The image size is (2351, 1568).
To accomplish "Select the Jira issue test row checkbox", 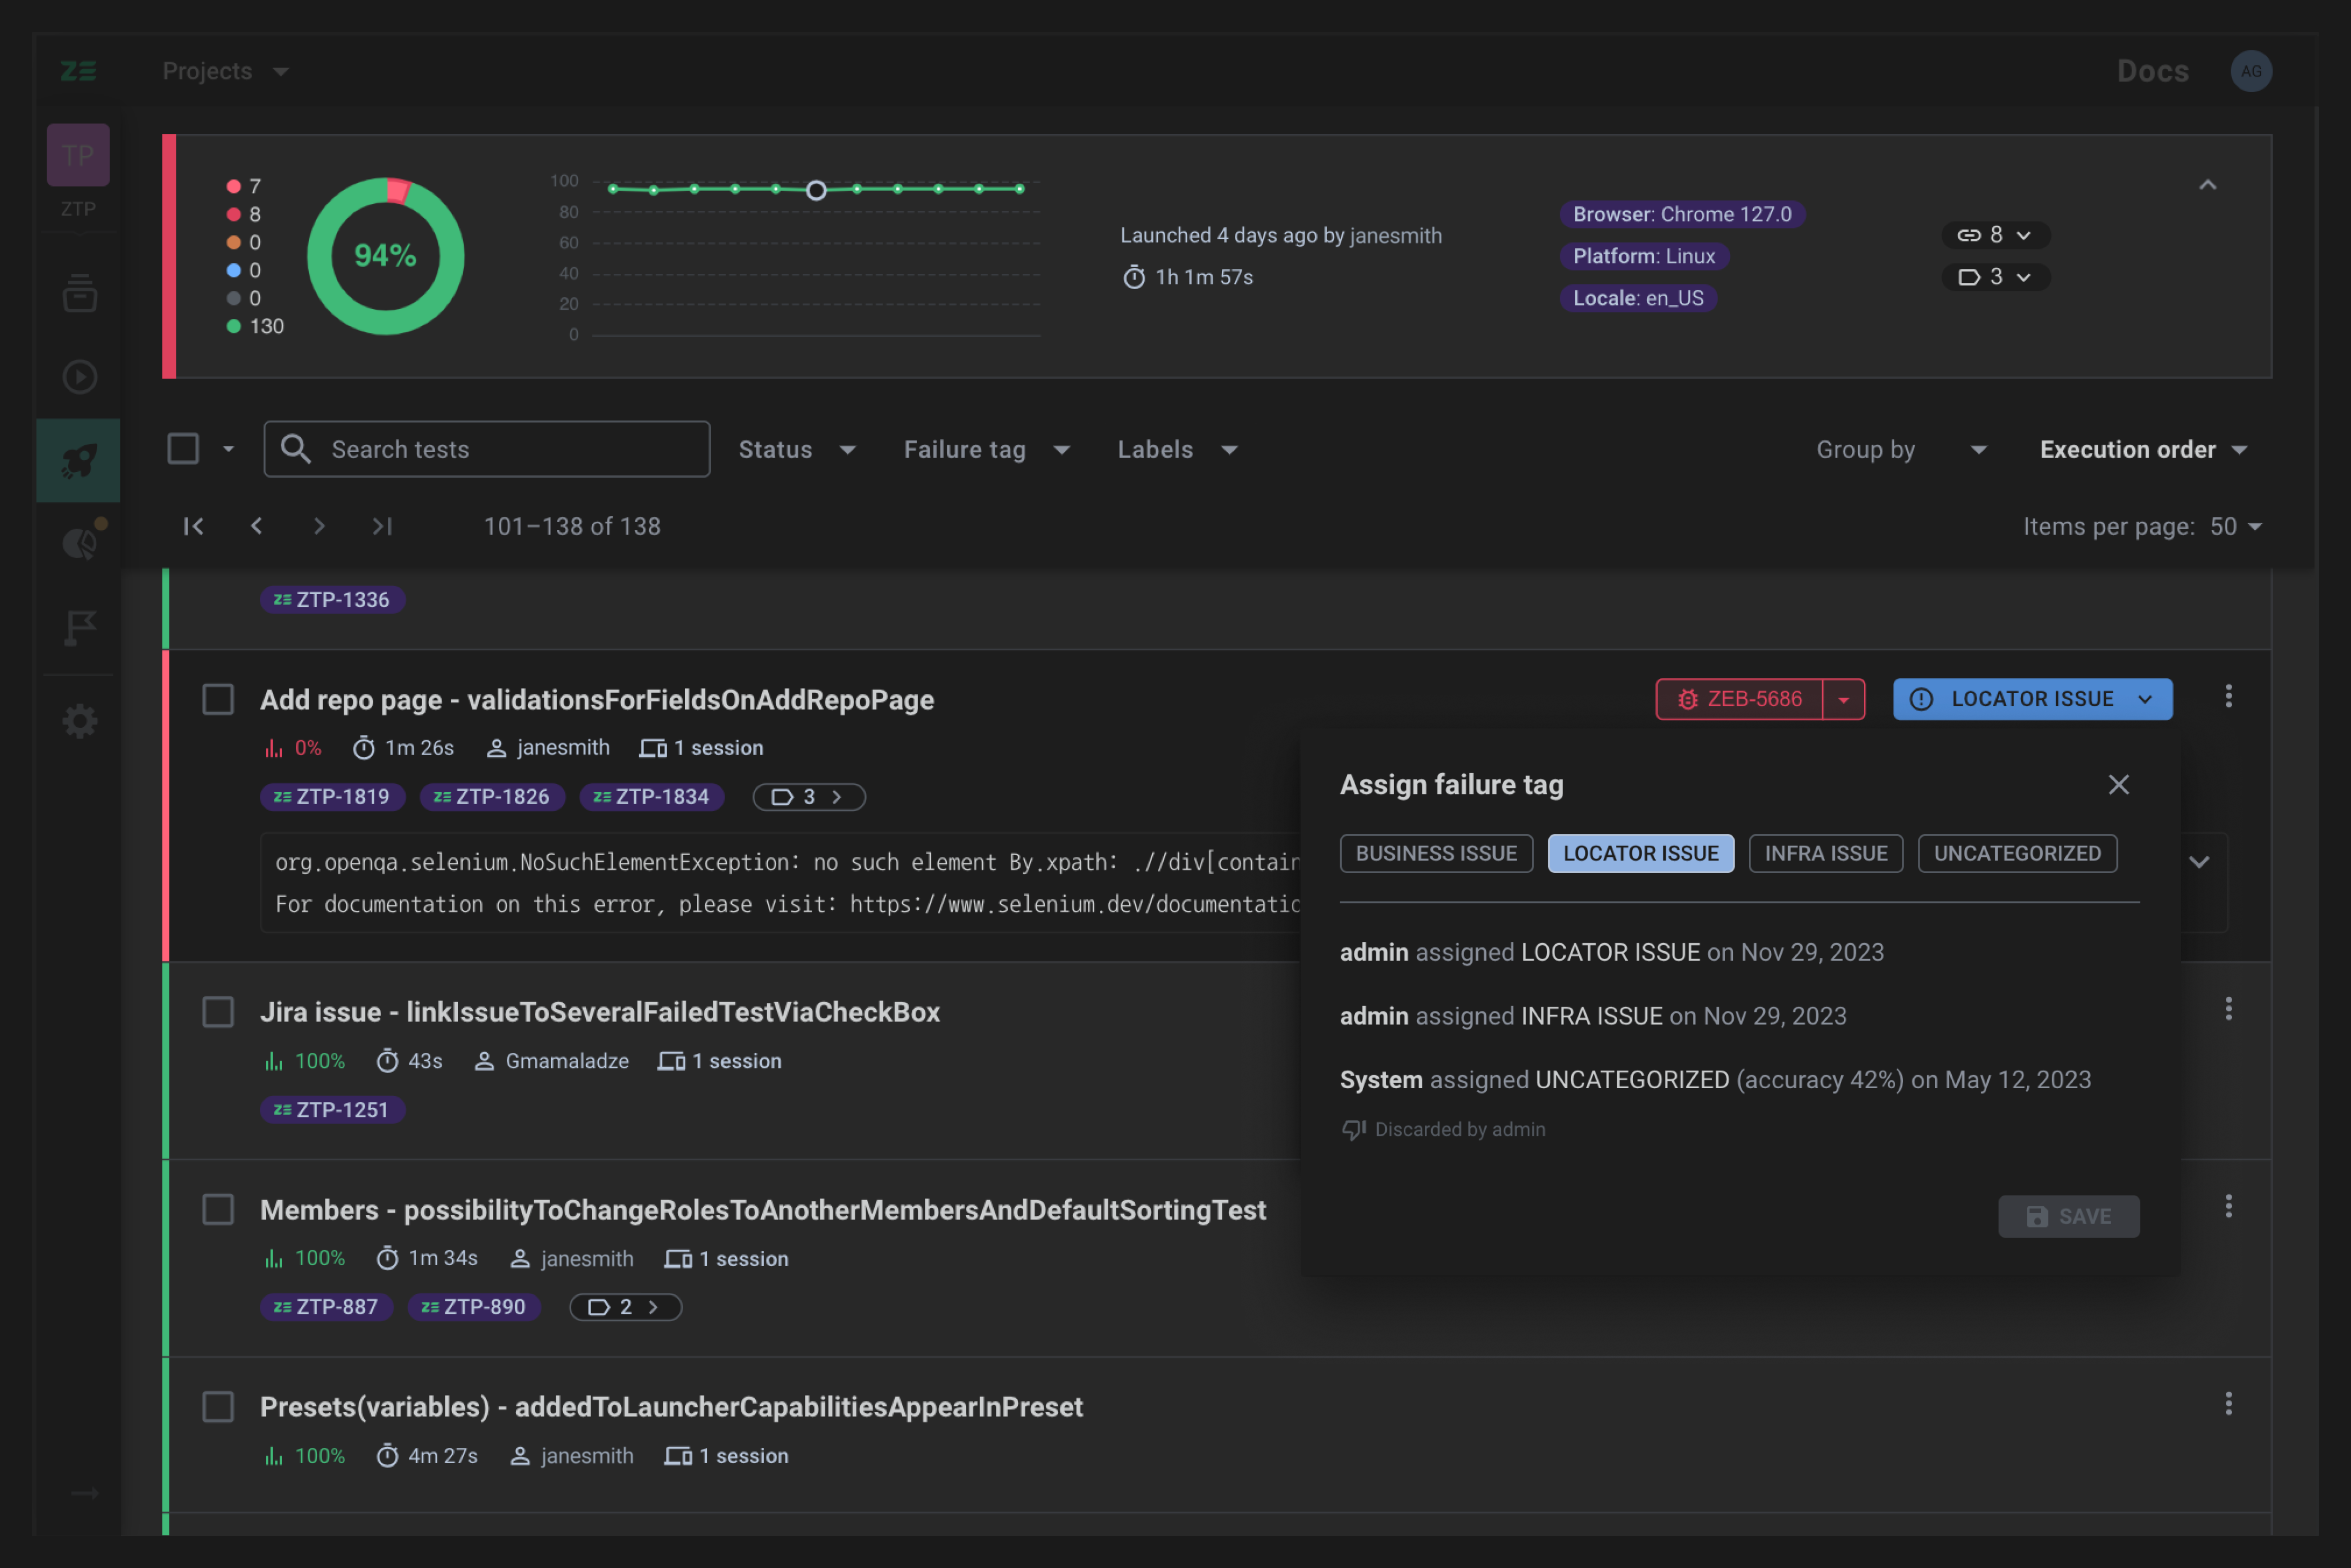I will (217, 1012).
